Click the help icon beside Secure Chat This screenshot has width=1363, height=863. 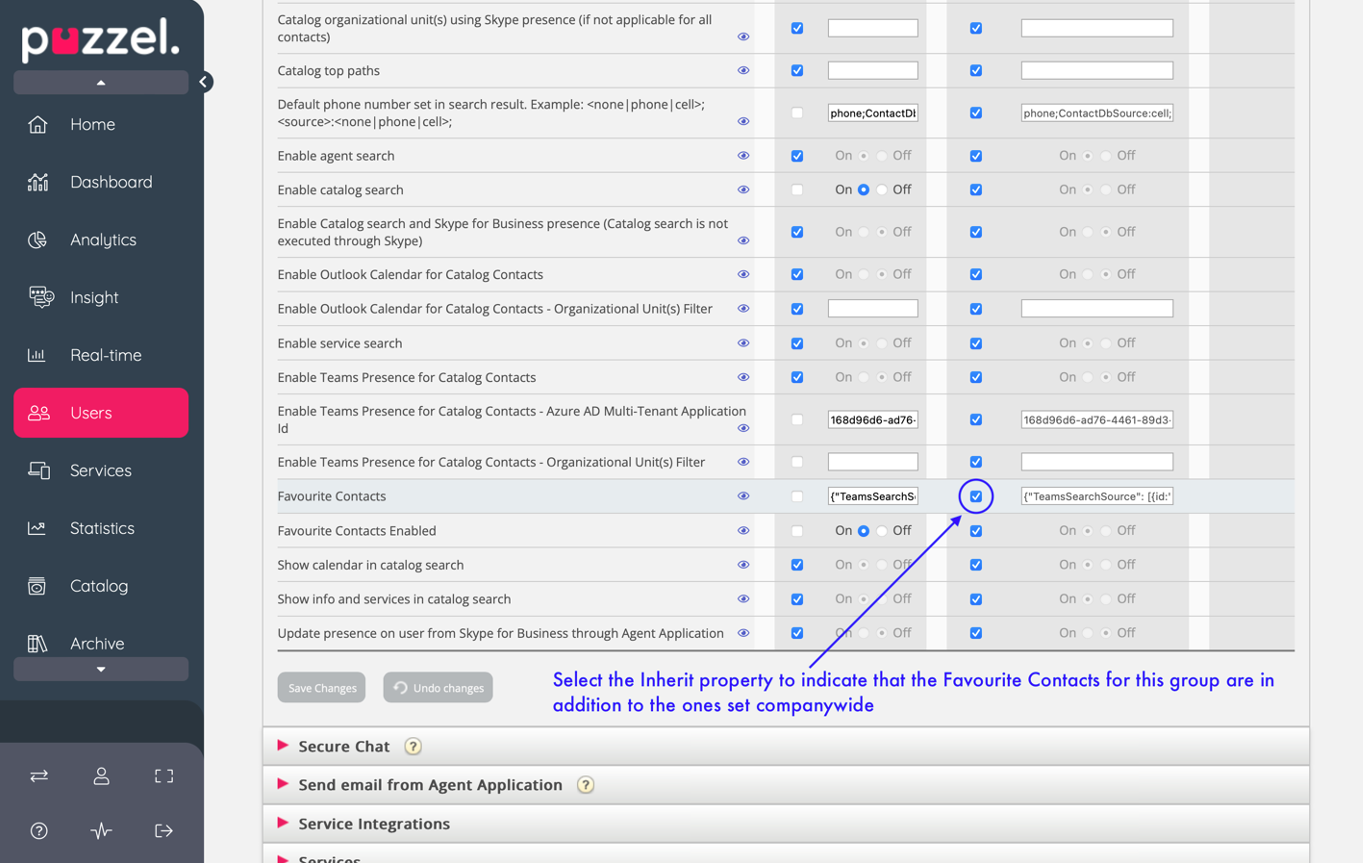(413, 747)
